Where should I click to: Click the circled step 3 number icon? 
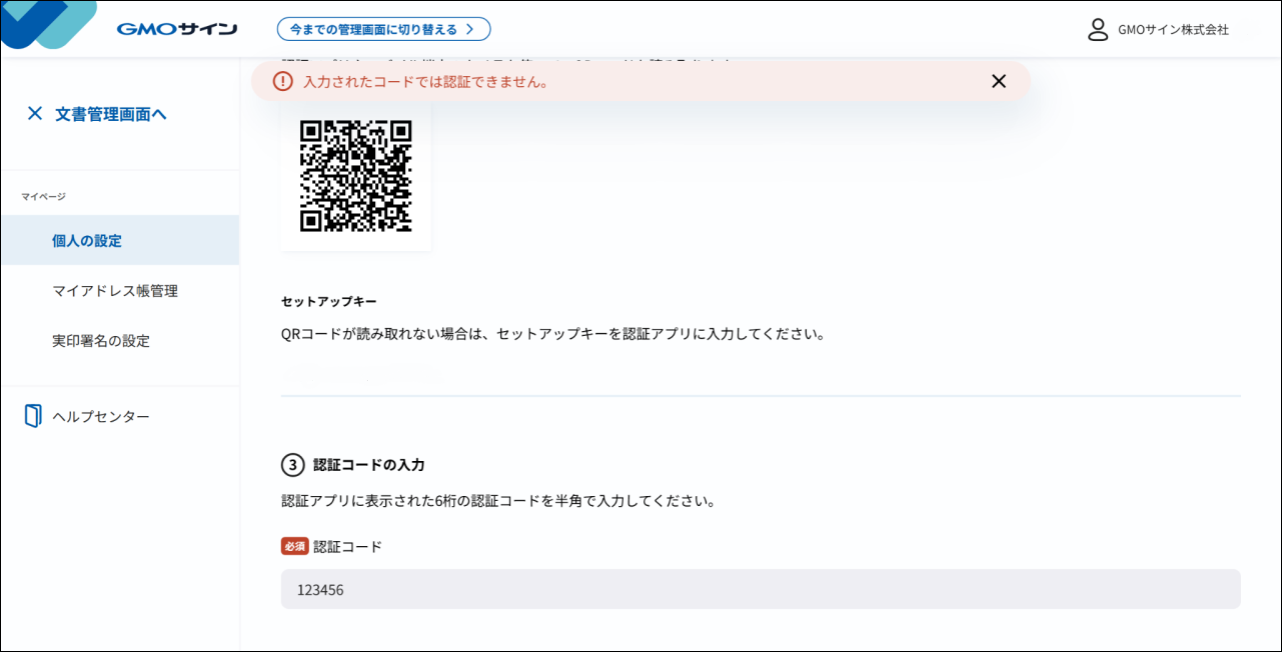coord(292,465)
